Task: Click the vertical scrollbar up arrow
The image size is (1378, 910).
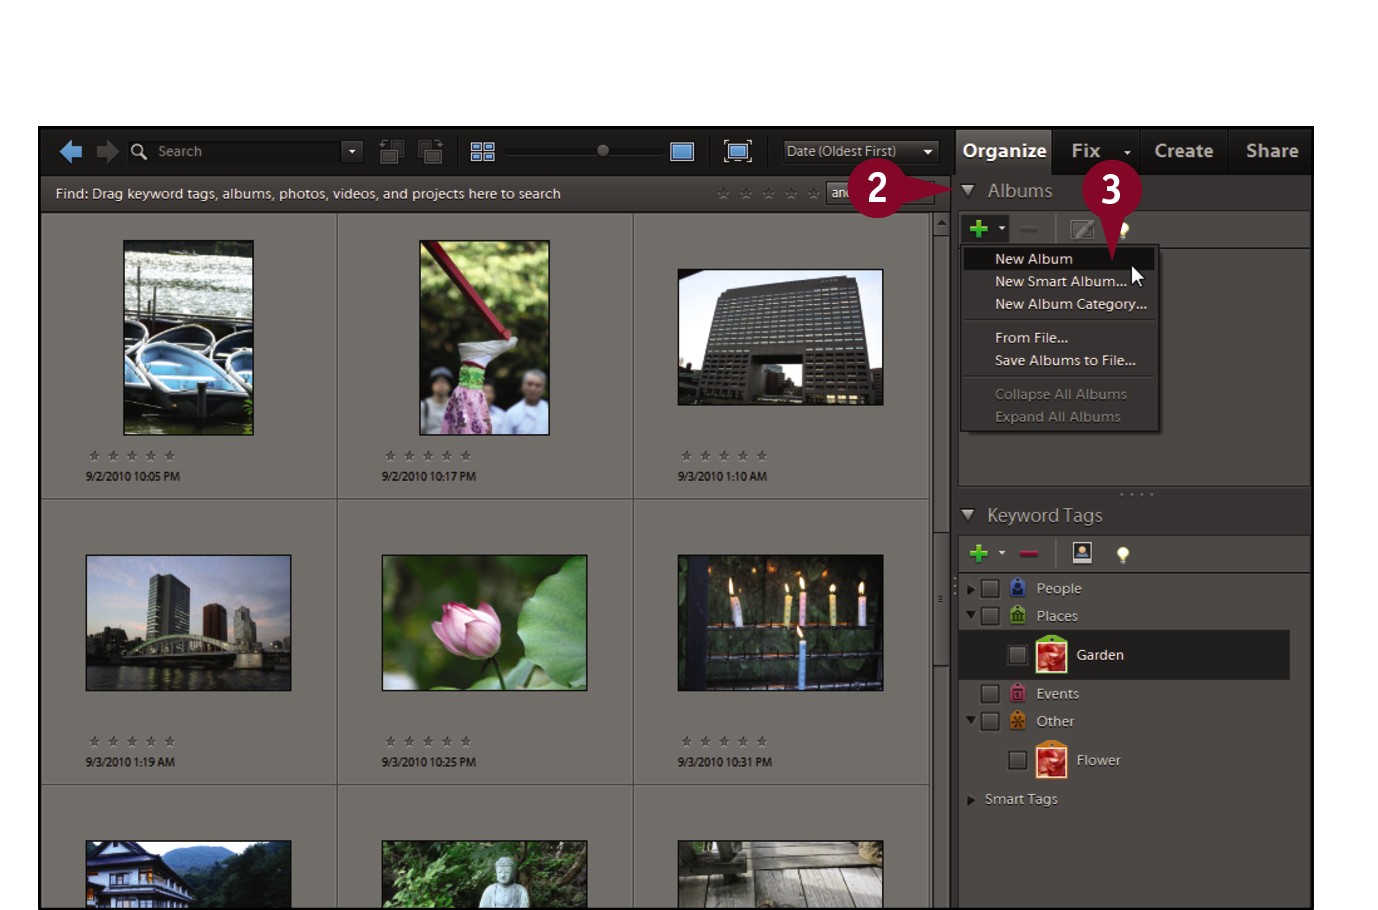Action: pos(941,225)
